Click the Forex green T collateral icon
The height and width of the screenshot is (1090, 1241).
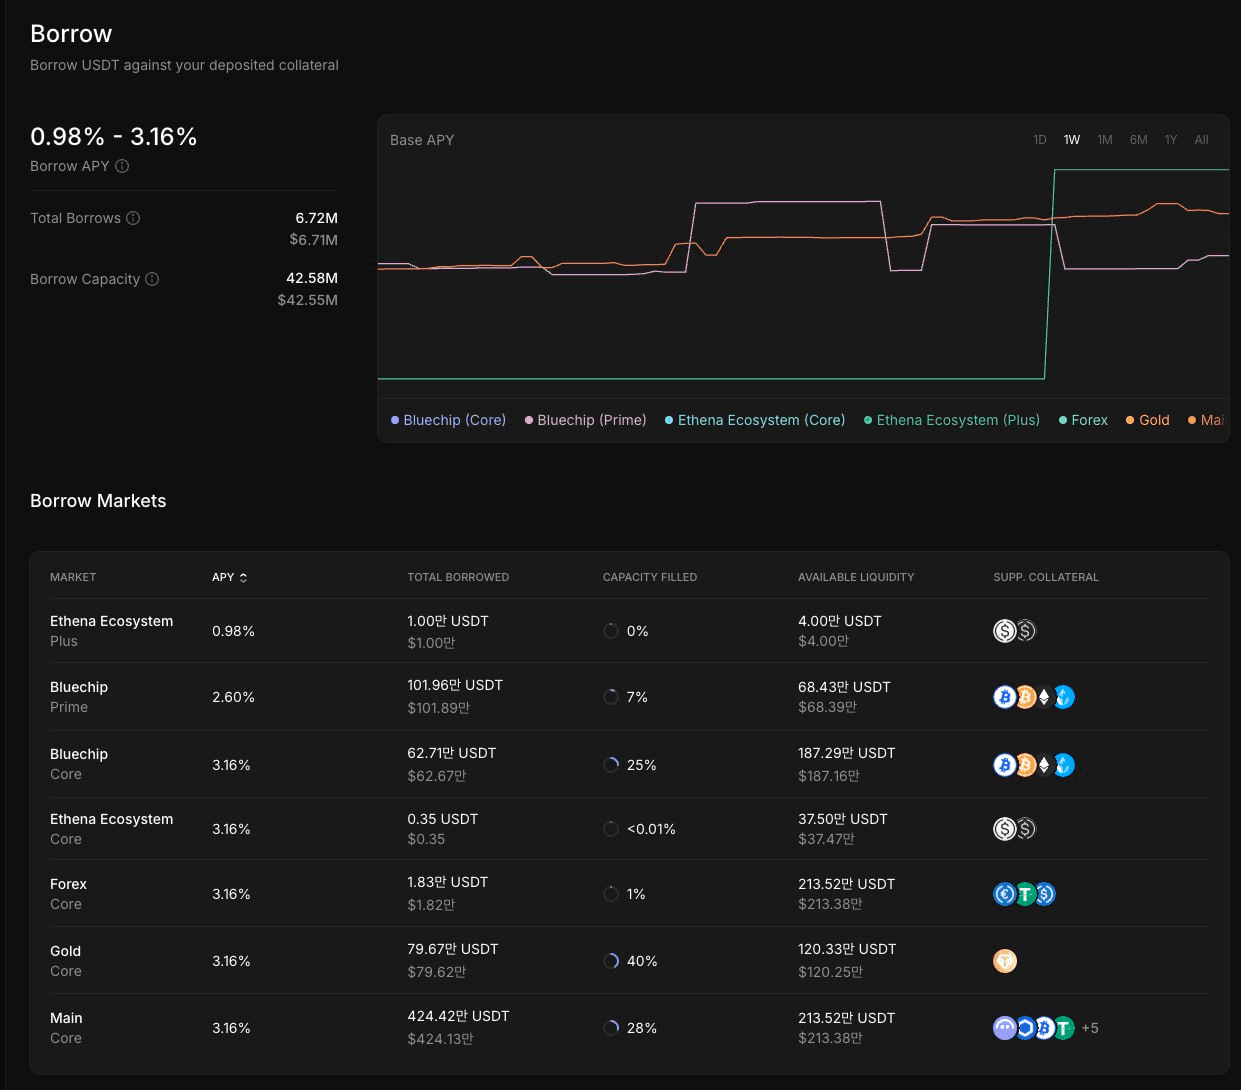pos(1025,894)
